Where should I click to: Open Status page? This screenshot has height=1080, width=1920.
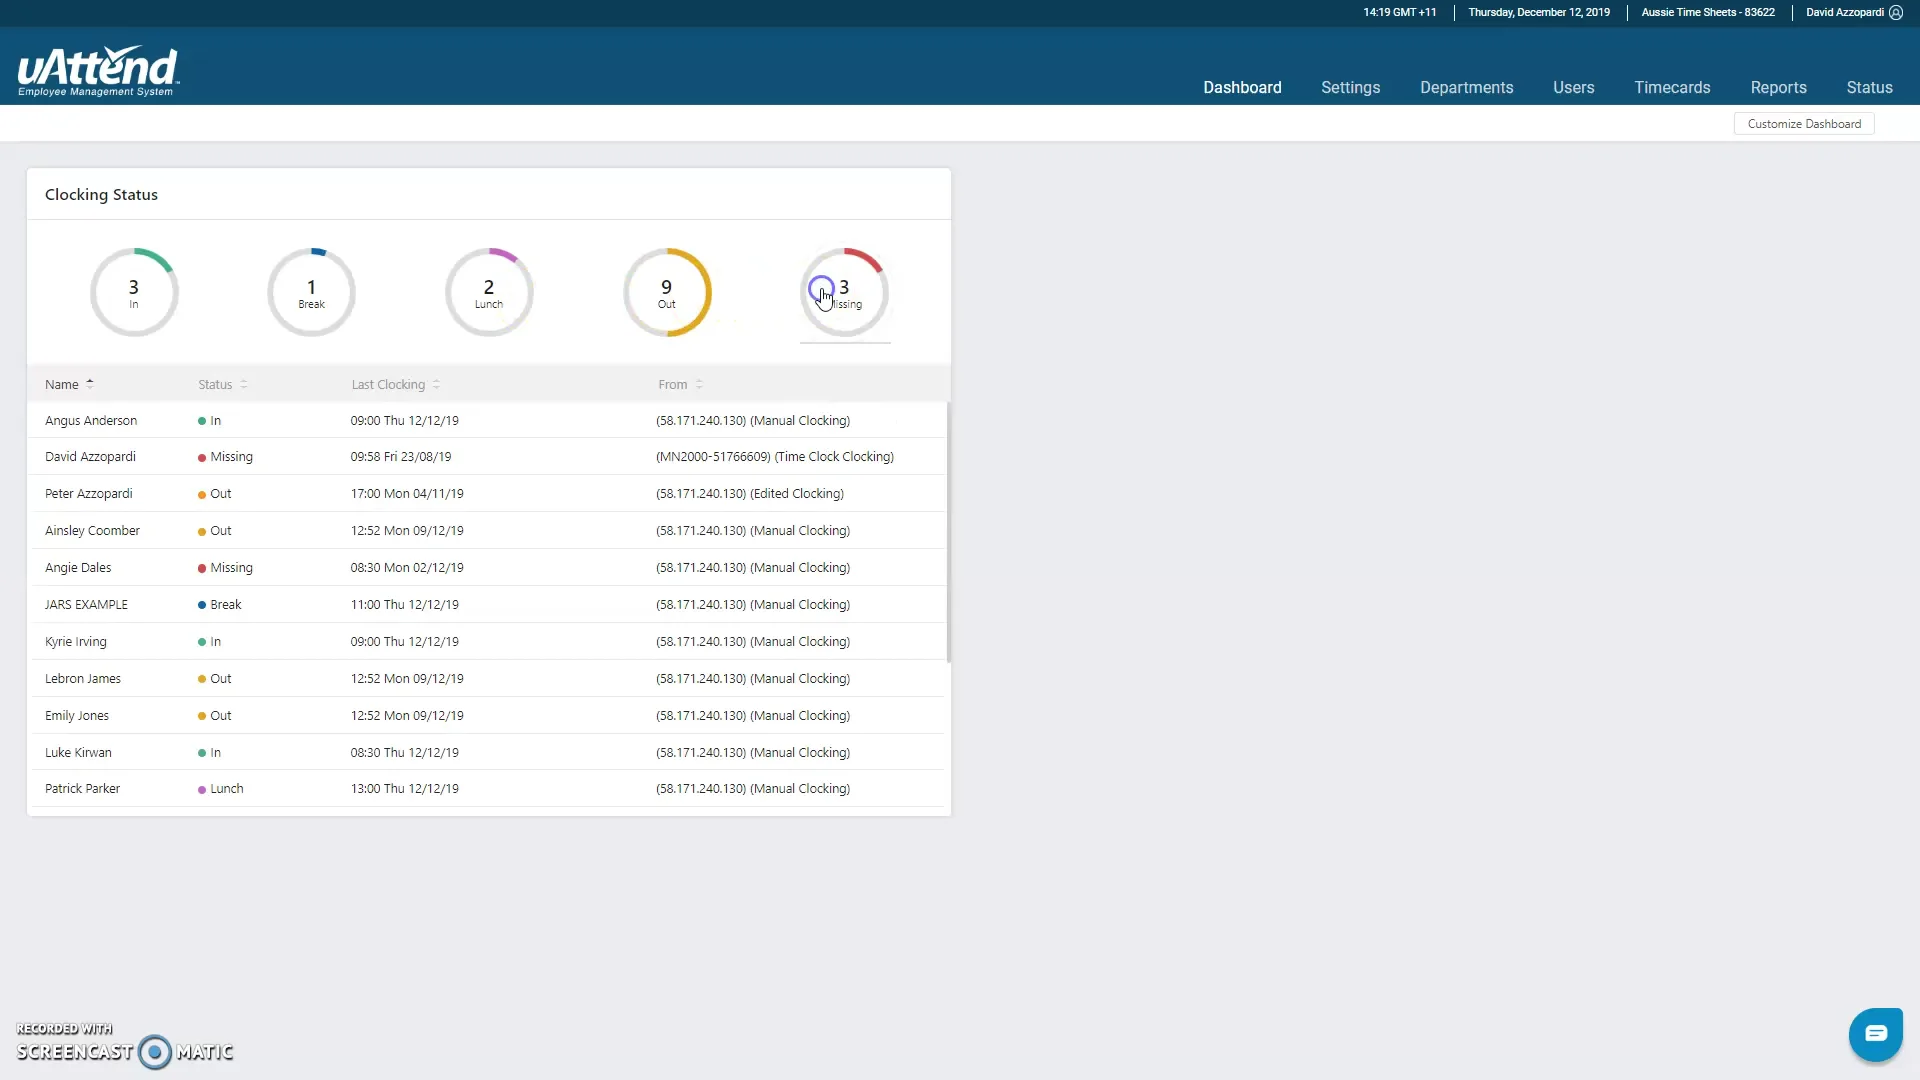(1869, 87)
